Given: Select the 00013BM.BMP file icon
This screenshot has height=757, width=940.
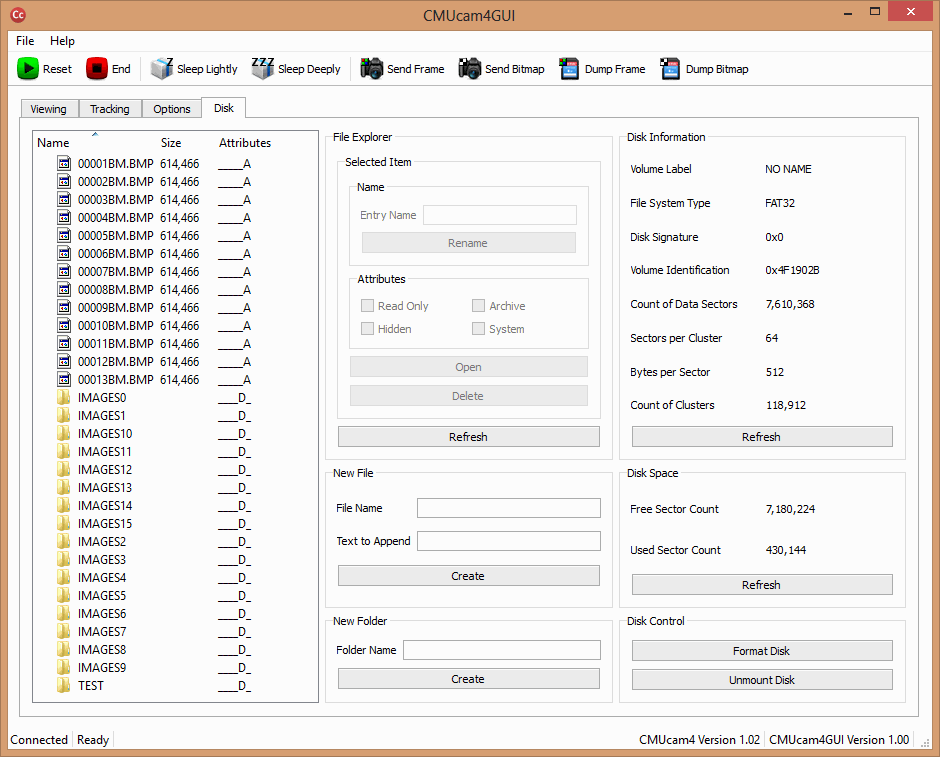Looking at the screenshot, I should [x=64, y=379].
